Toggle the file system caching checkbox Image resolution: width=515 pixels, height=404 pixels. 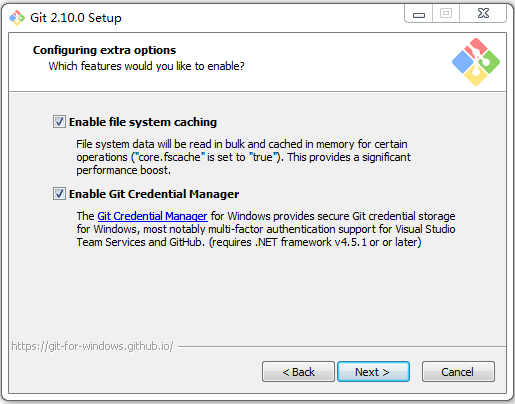click(x=59, y=122)
